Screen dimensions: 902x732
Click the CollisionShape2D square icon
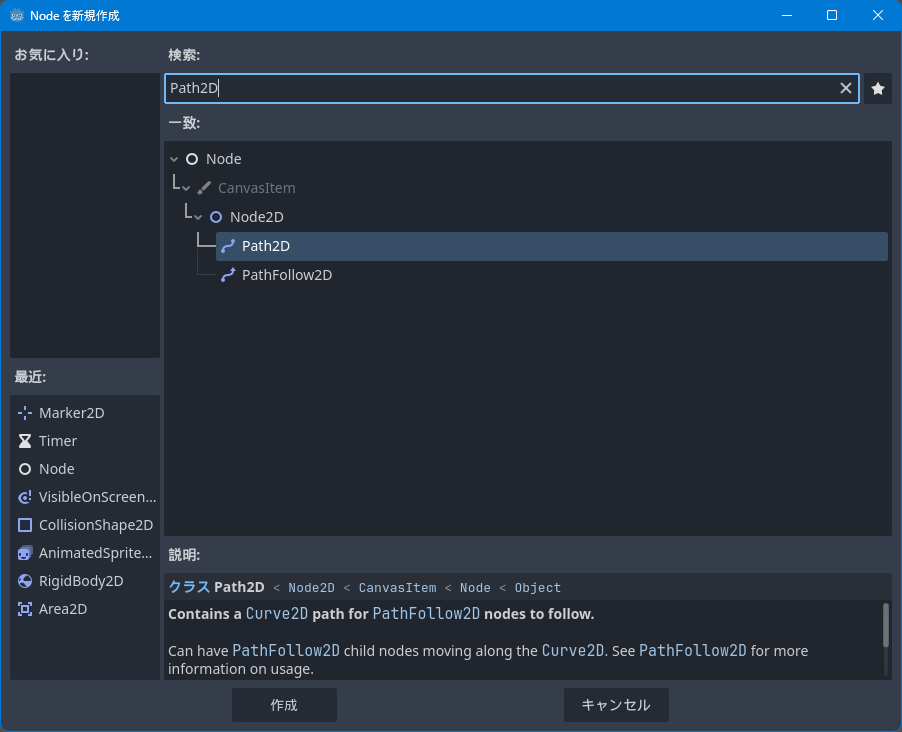25,525
